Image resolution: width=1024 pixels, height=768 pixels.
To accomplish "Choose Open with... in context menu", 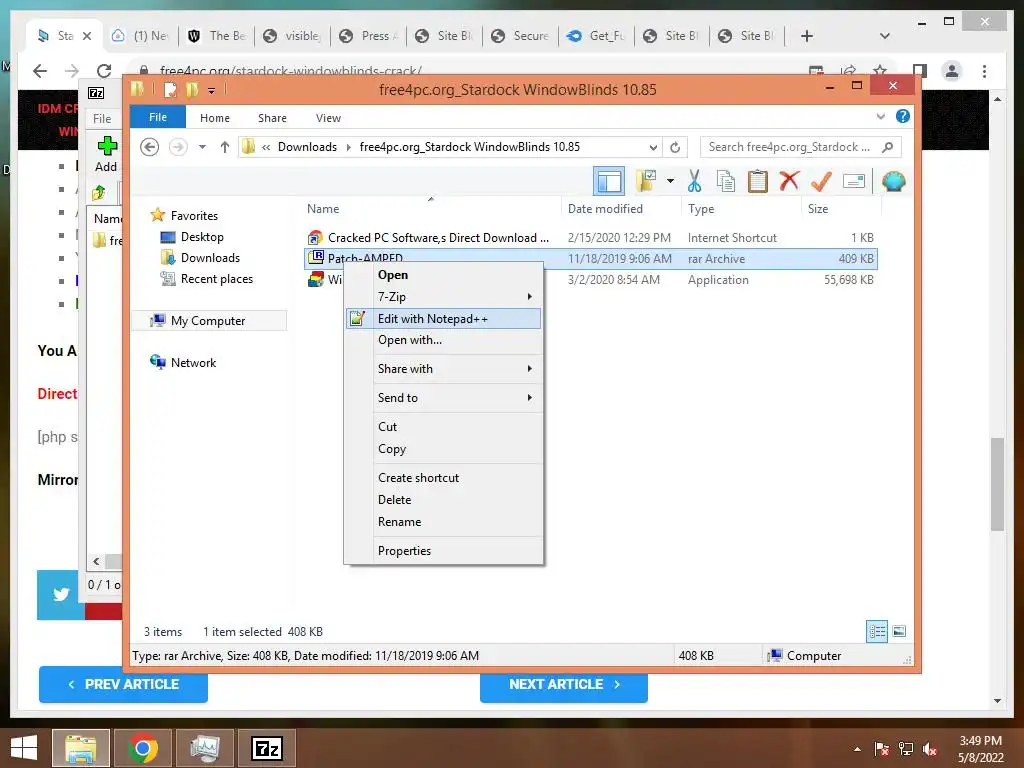I will click(444, 340).
